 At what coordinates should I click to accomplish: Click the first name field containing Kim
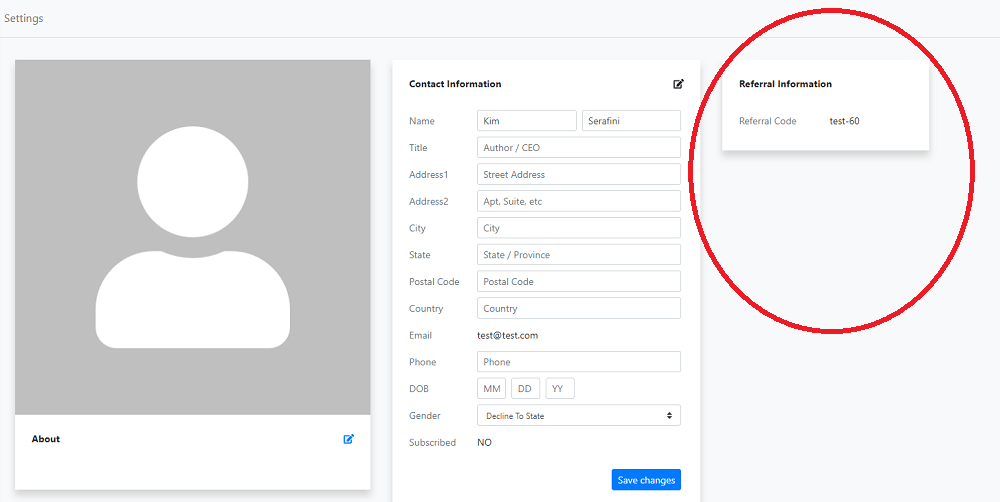click(527, 121)
